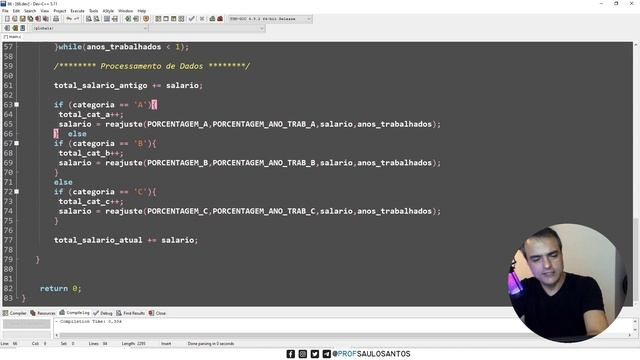This screenshot has width=640, height=360.
Task: Click the Remove from project toolbar icon
Action: coord(136,19)
